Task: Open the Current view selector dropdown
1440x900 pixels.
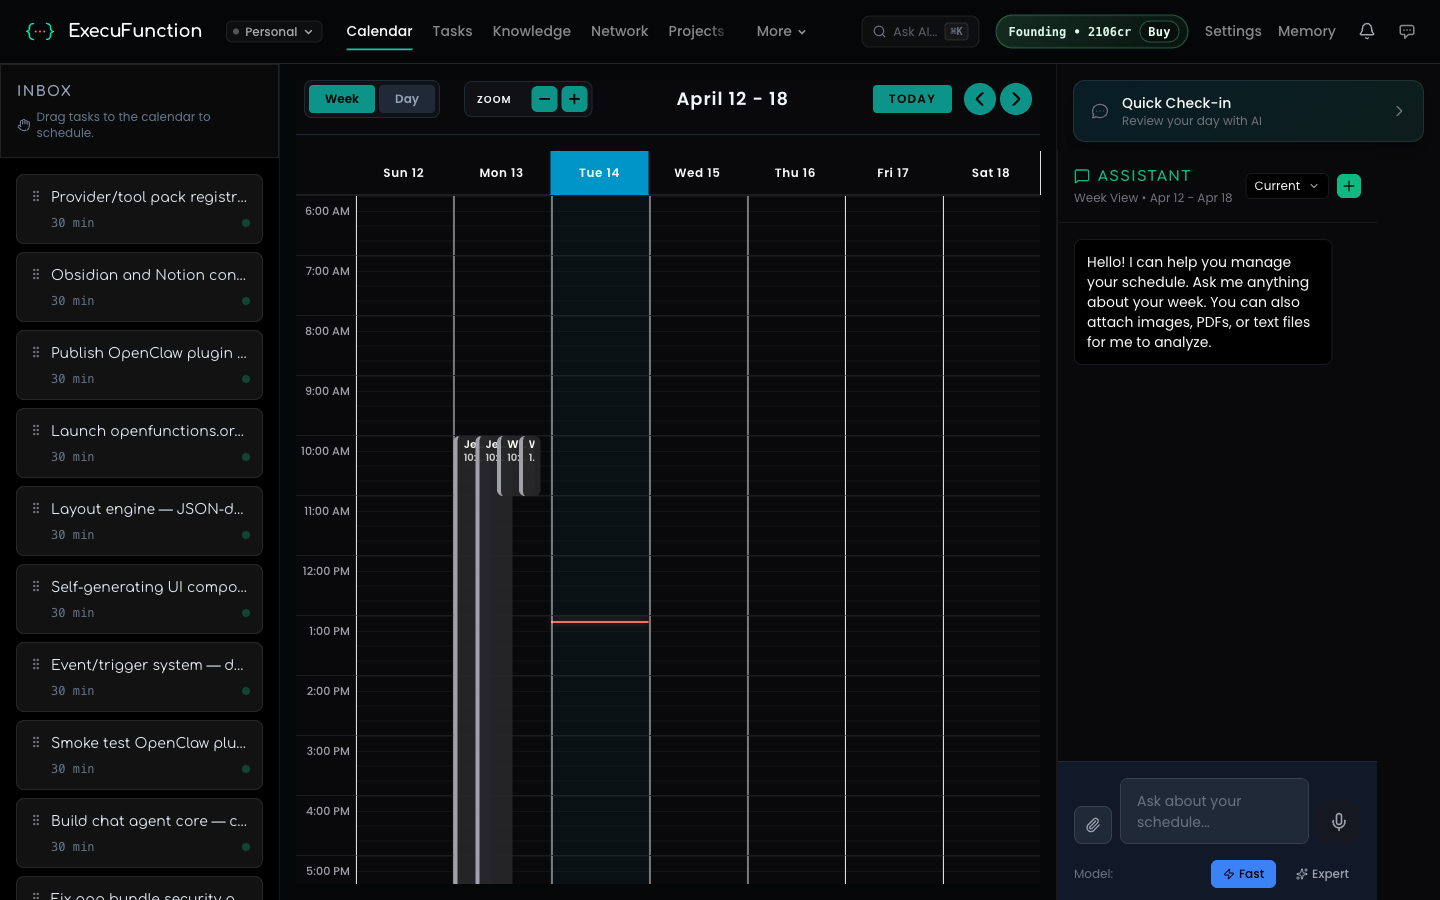Action: point(1286,186)
